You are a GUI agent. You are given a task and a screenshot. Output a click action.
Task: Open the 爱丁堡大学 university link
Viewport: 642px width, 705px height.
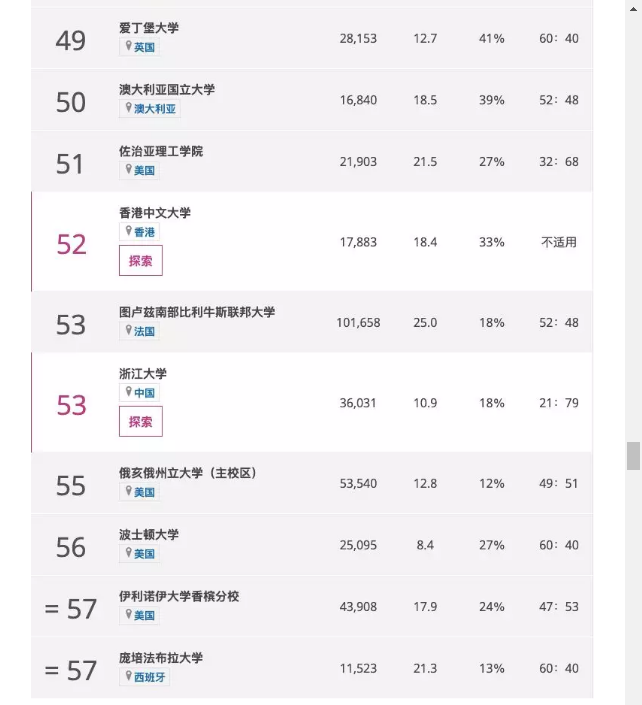click(149, 28)
